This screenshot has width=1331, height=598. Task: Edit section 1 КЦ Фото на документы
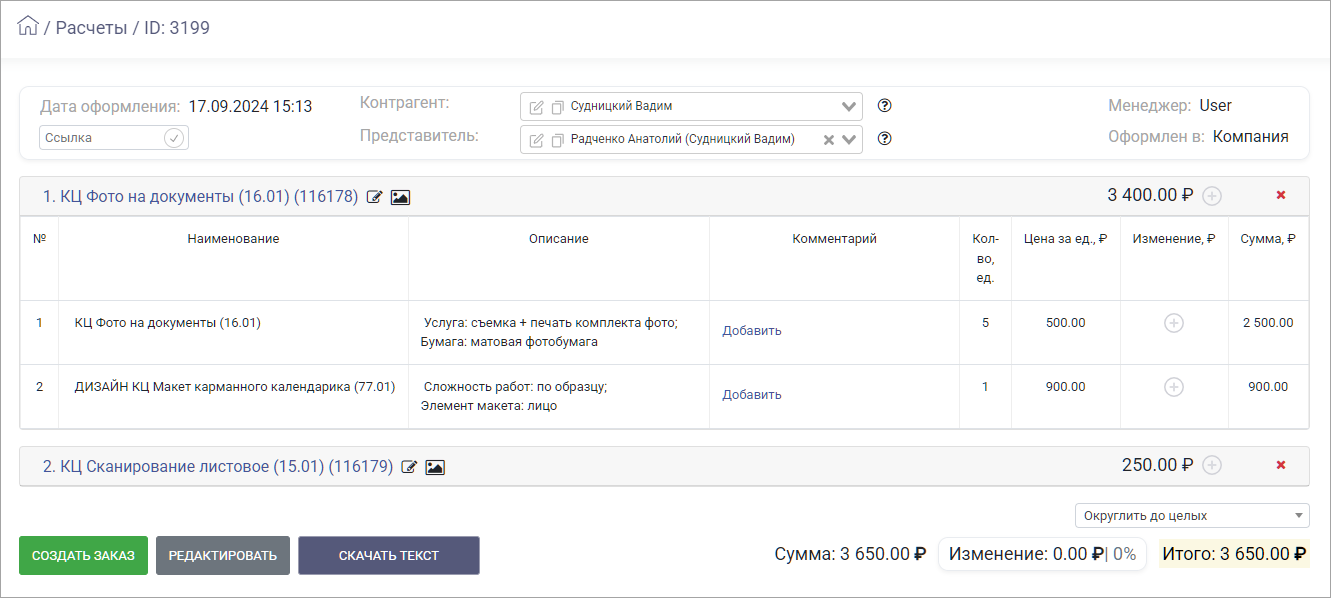tap(375, 197)
